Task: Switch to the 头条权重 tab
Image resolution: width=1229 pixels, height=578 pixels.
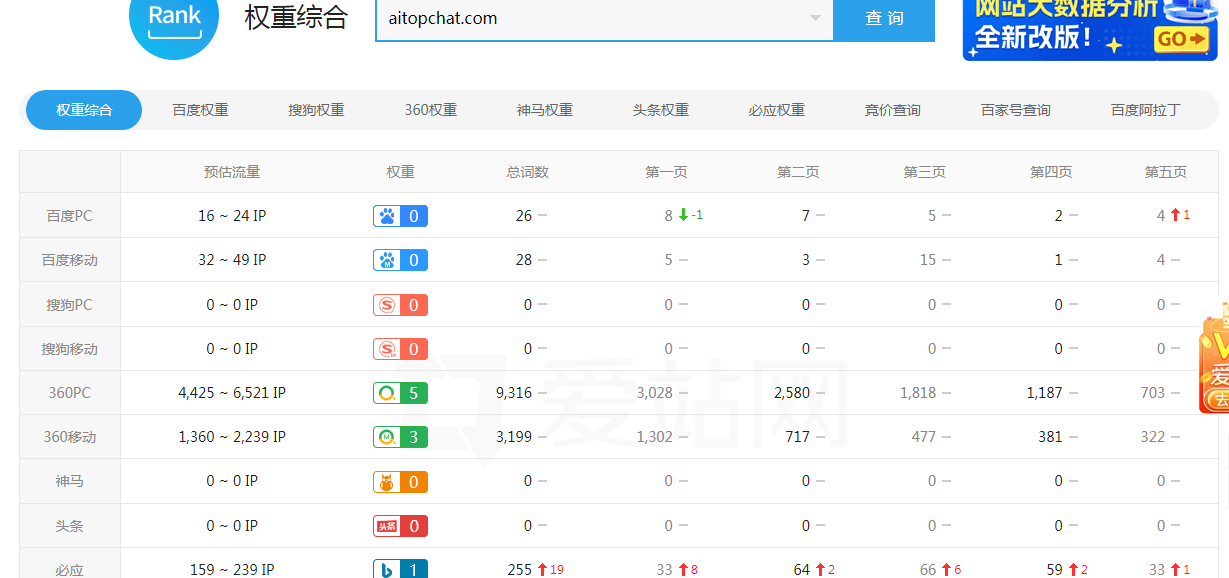Action: pyautogui.click(x=661, y=110)
